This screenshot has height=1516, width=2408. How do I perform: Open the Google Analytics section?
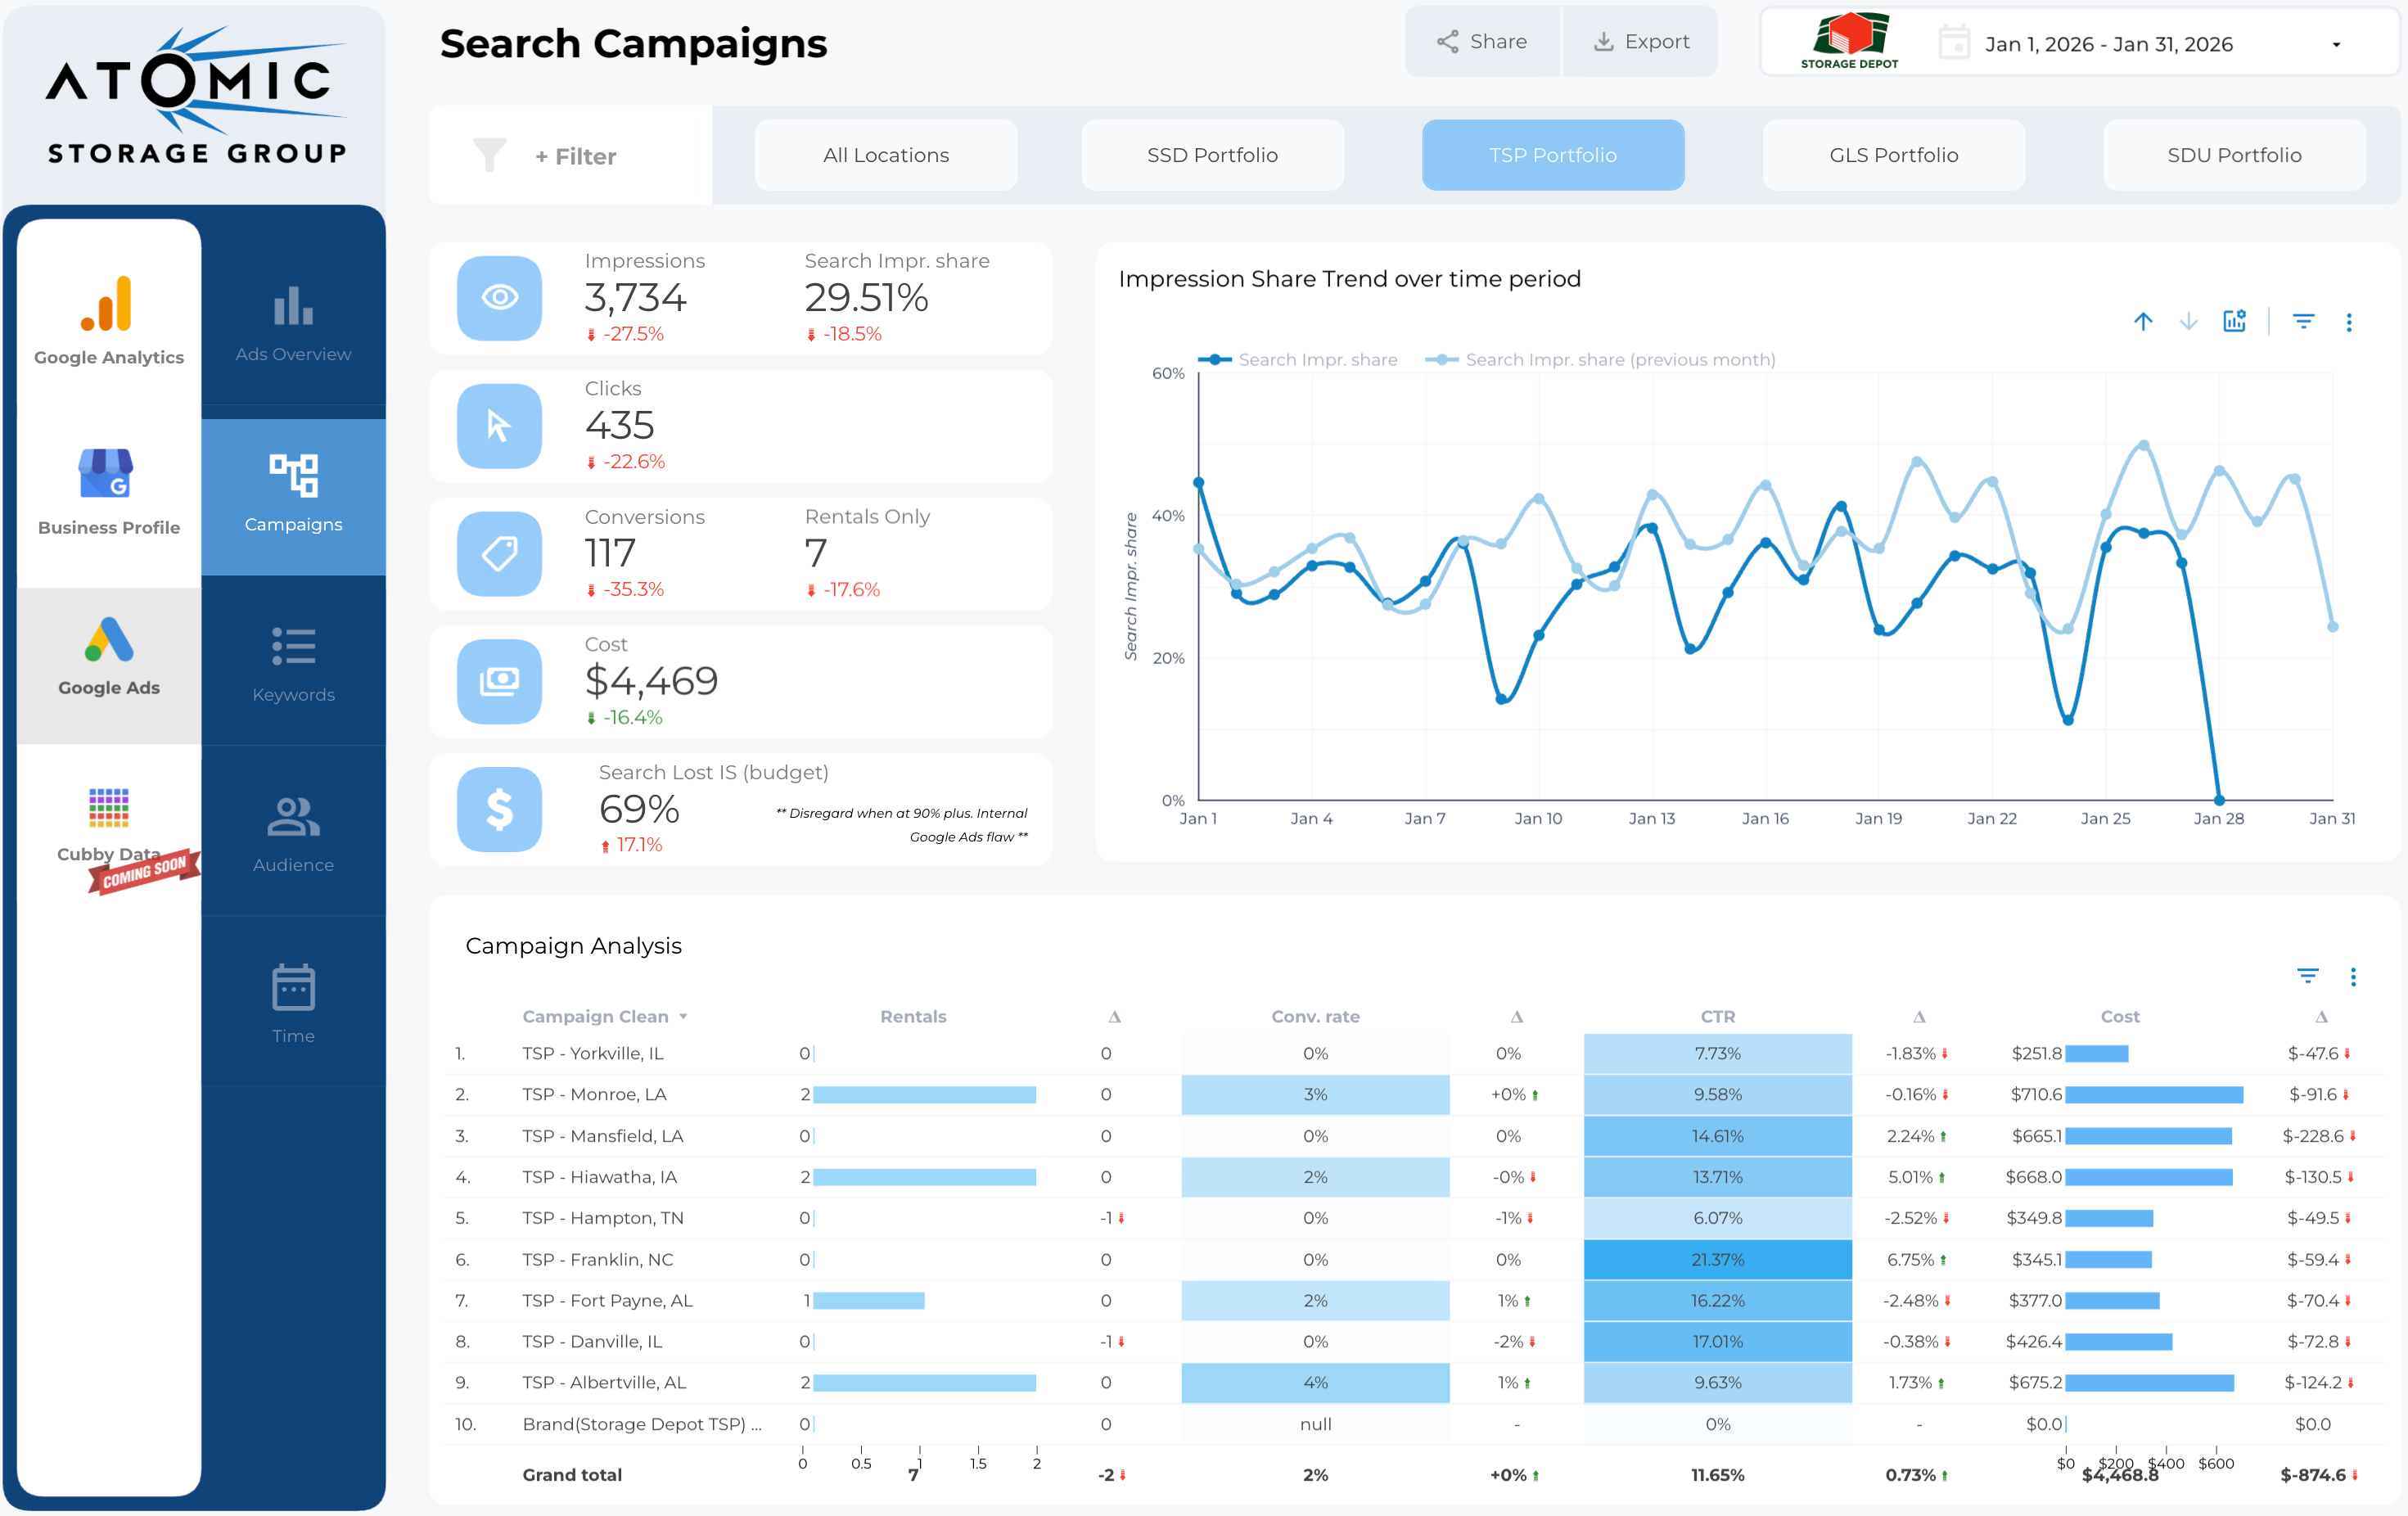109,320
